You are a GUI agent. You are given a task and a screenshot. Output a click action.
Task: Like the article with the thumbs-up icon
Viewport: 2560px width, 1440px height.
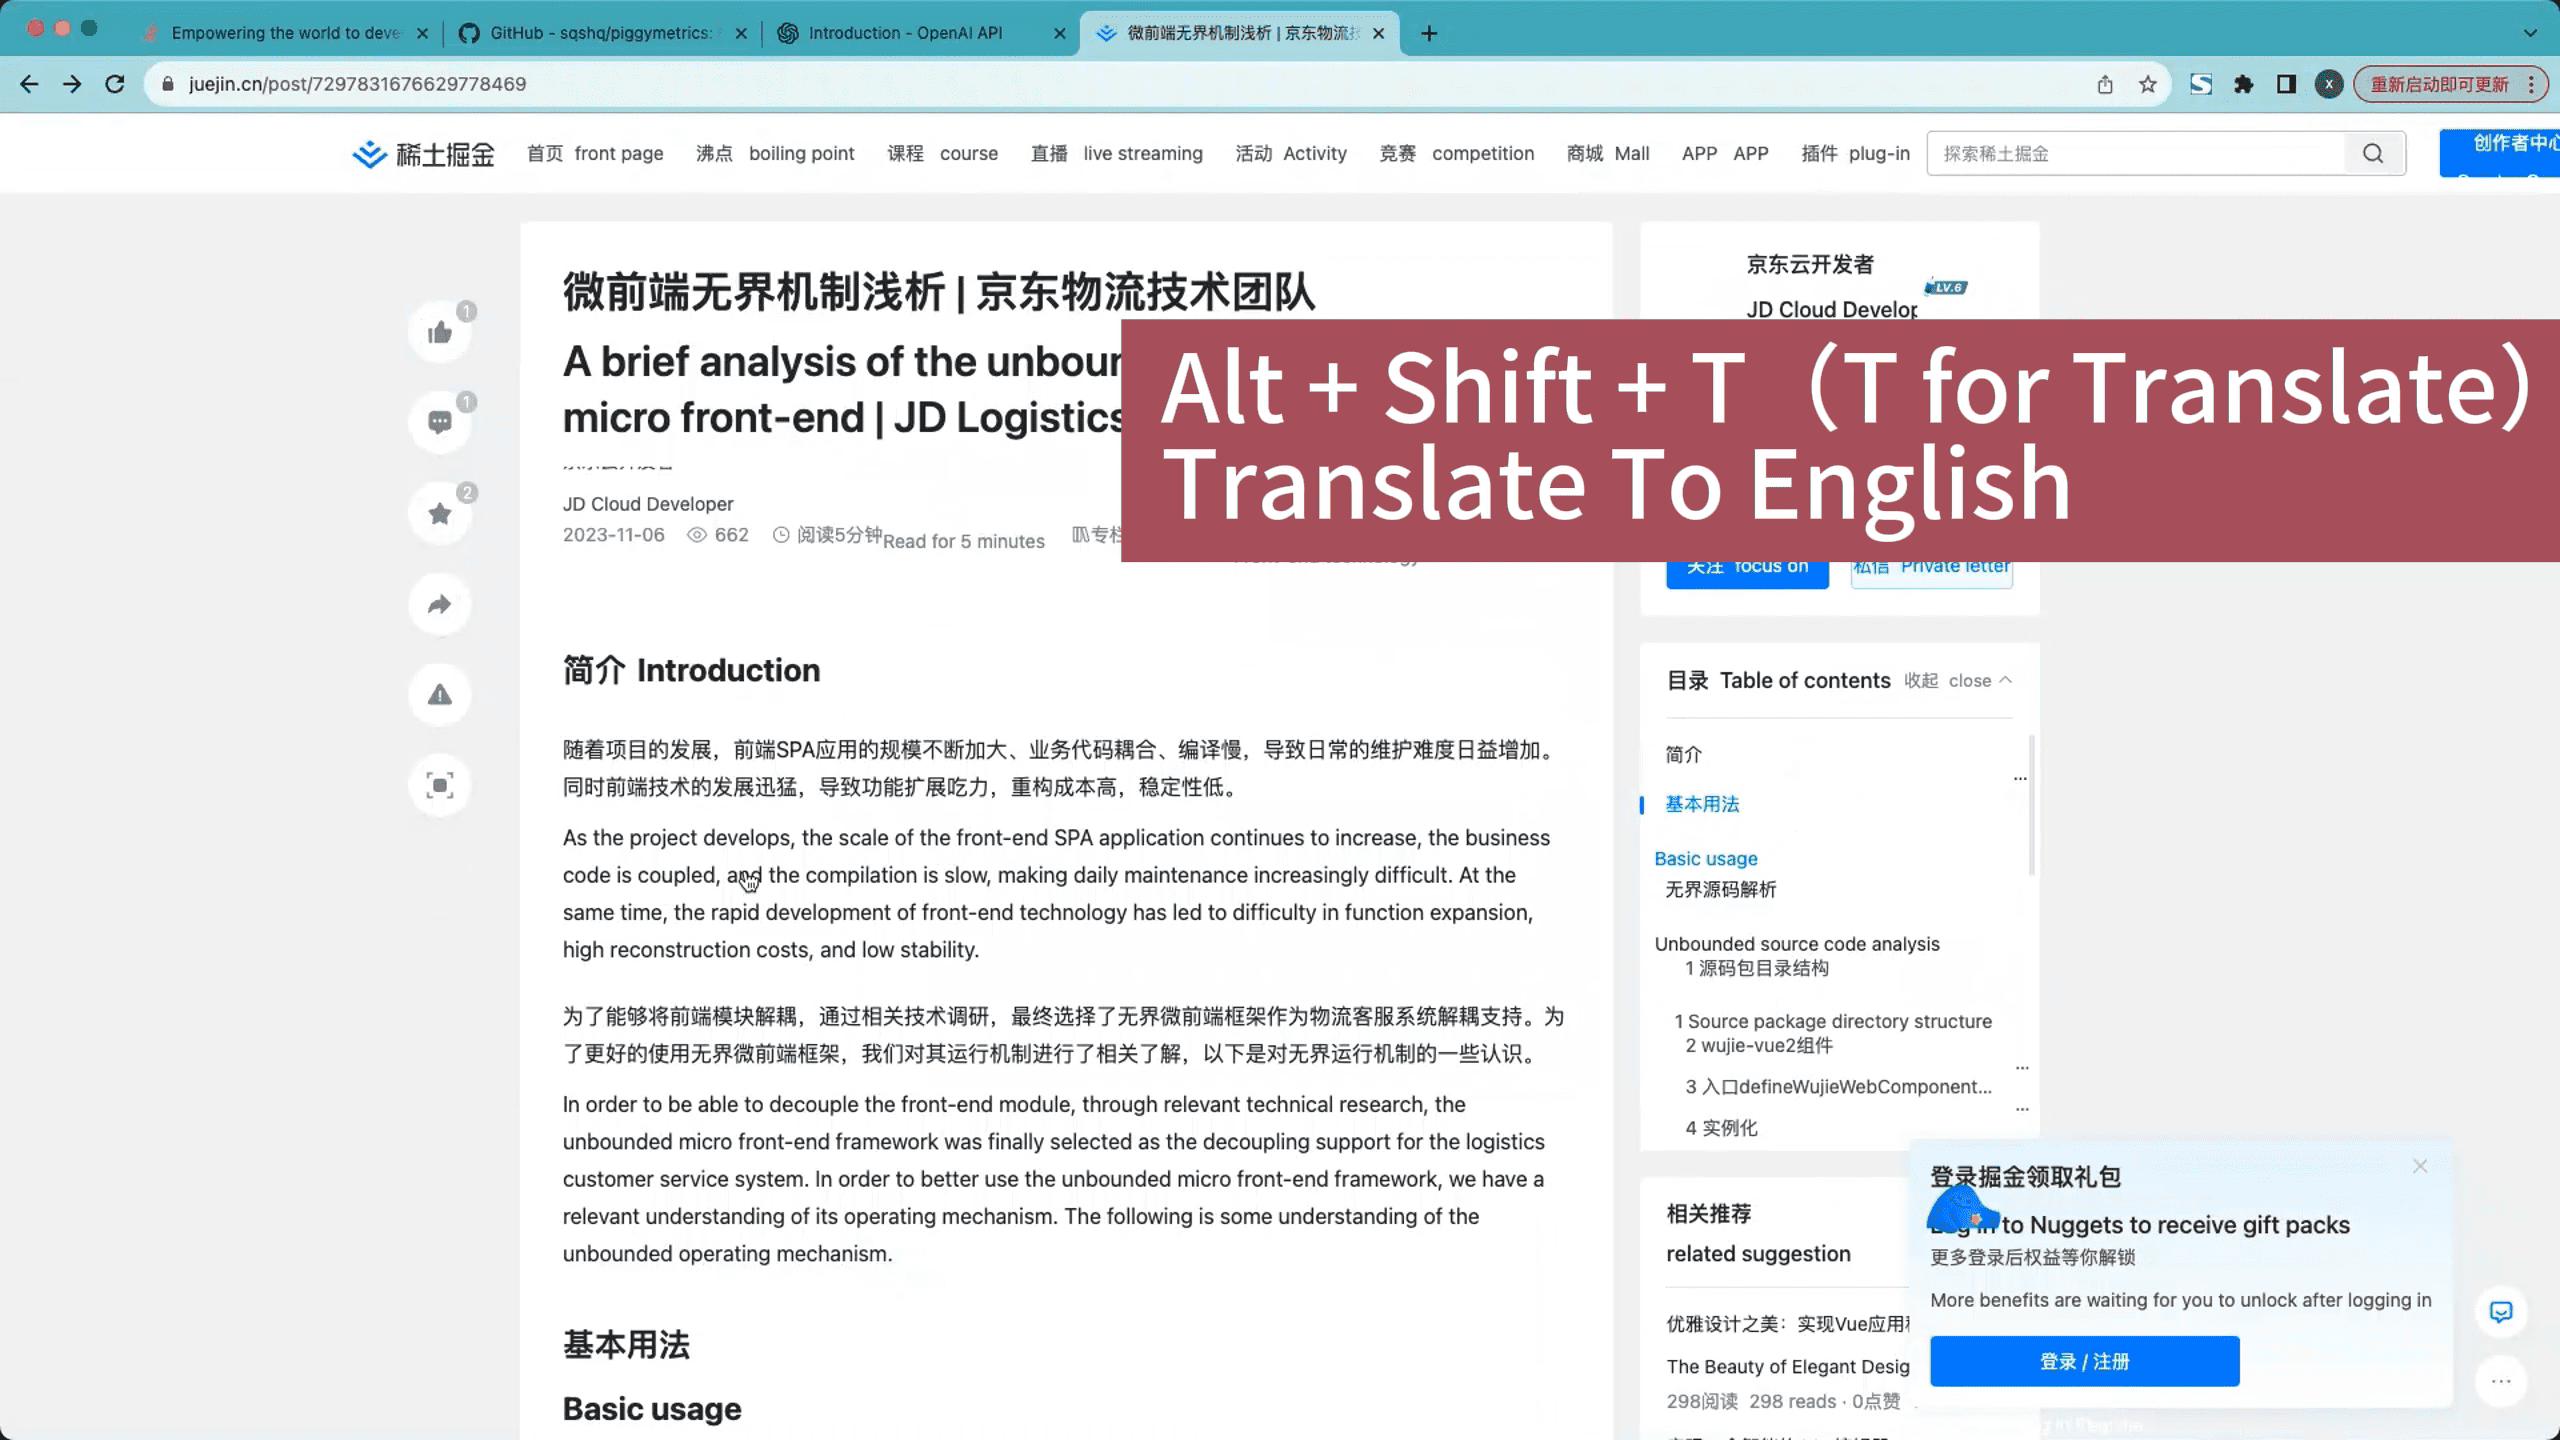pyautogui.click(x=440, y=330)
